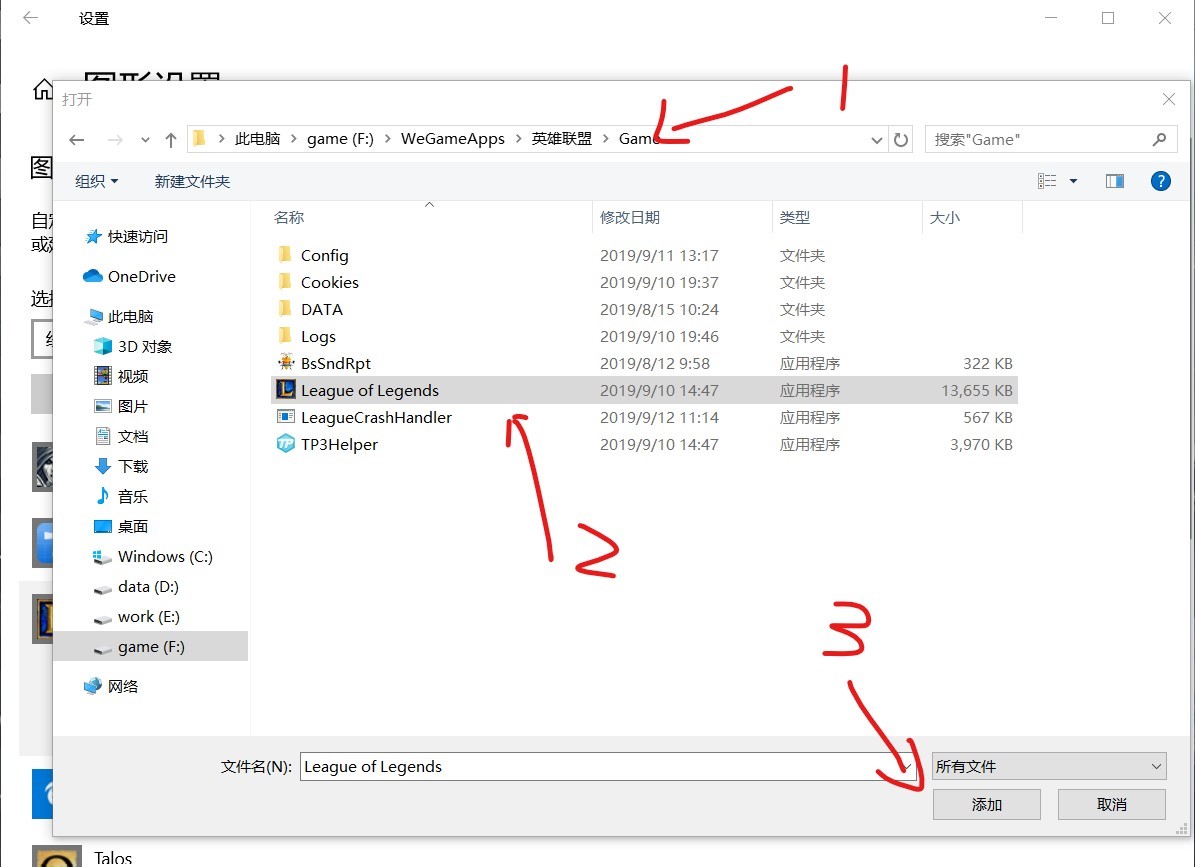This screenshot has width=1195, height=867.
Task: Select the TP3Helper application icon
Action: (x=286, y=443)
